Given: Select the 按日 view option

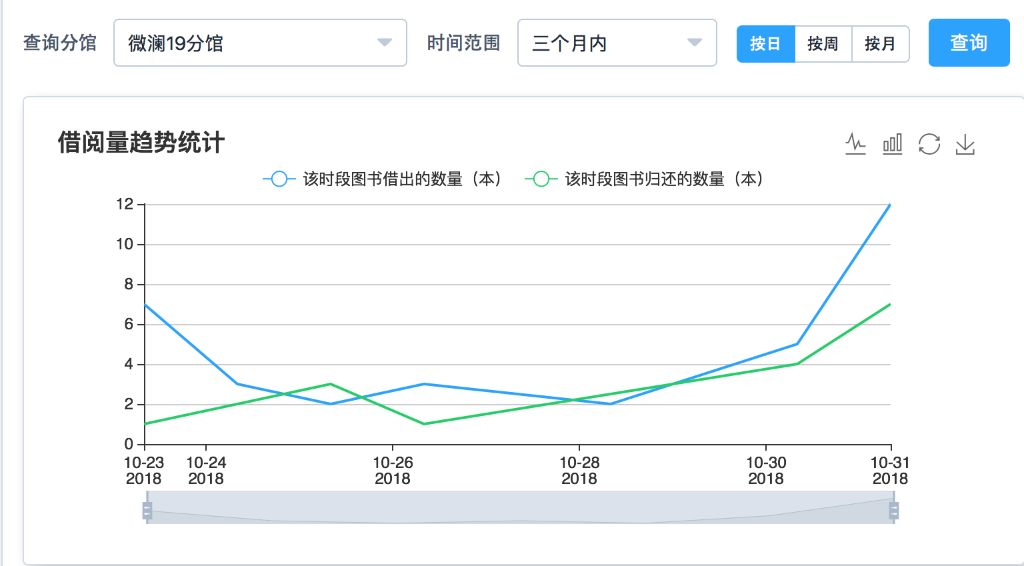Looking at the screenshot, I should pyautogui.click(x=765, y=44).
